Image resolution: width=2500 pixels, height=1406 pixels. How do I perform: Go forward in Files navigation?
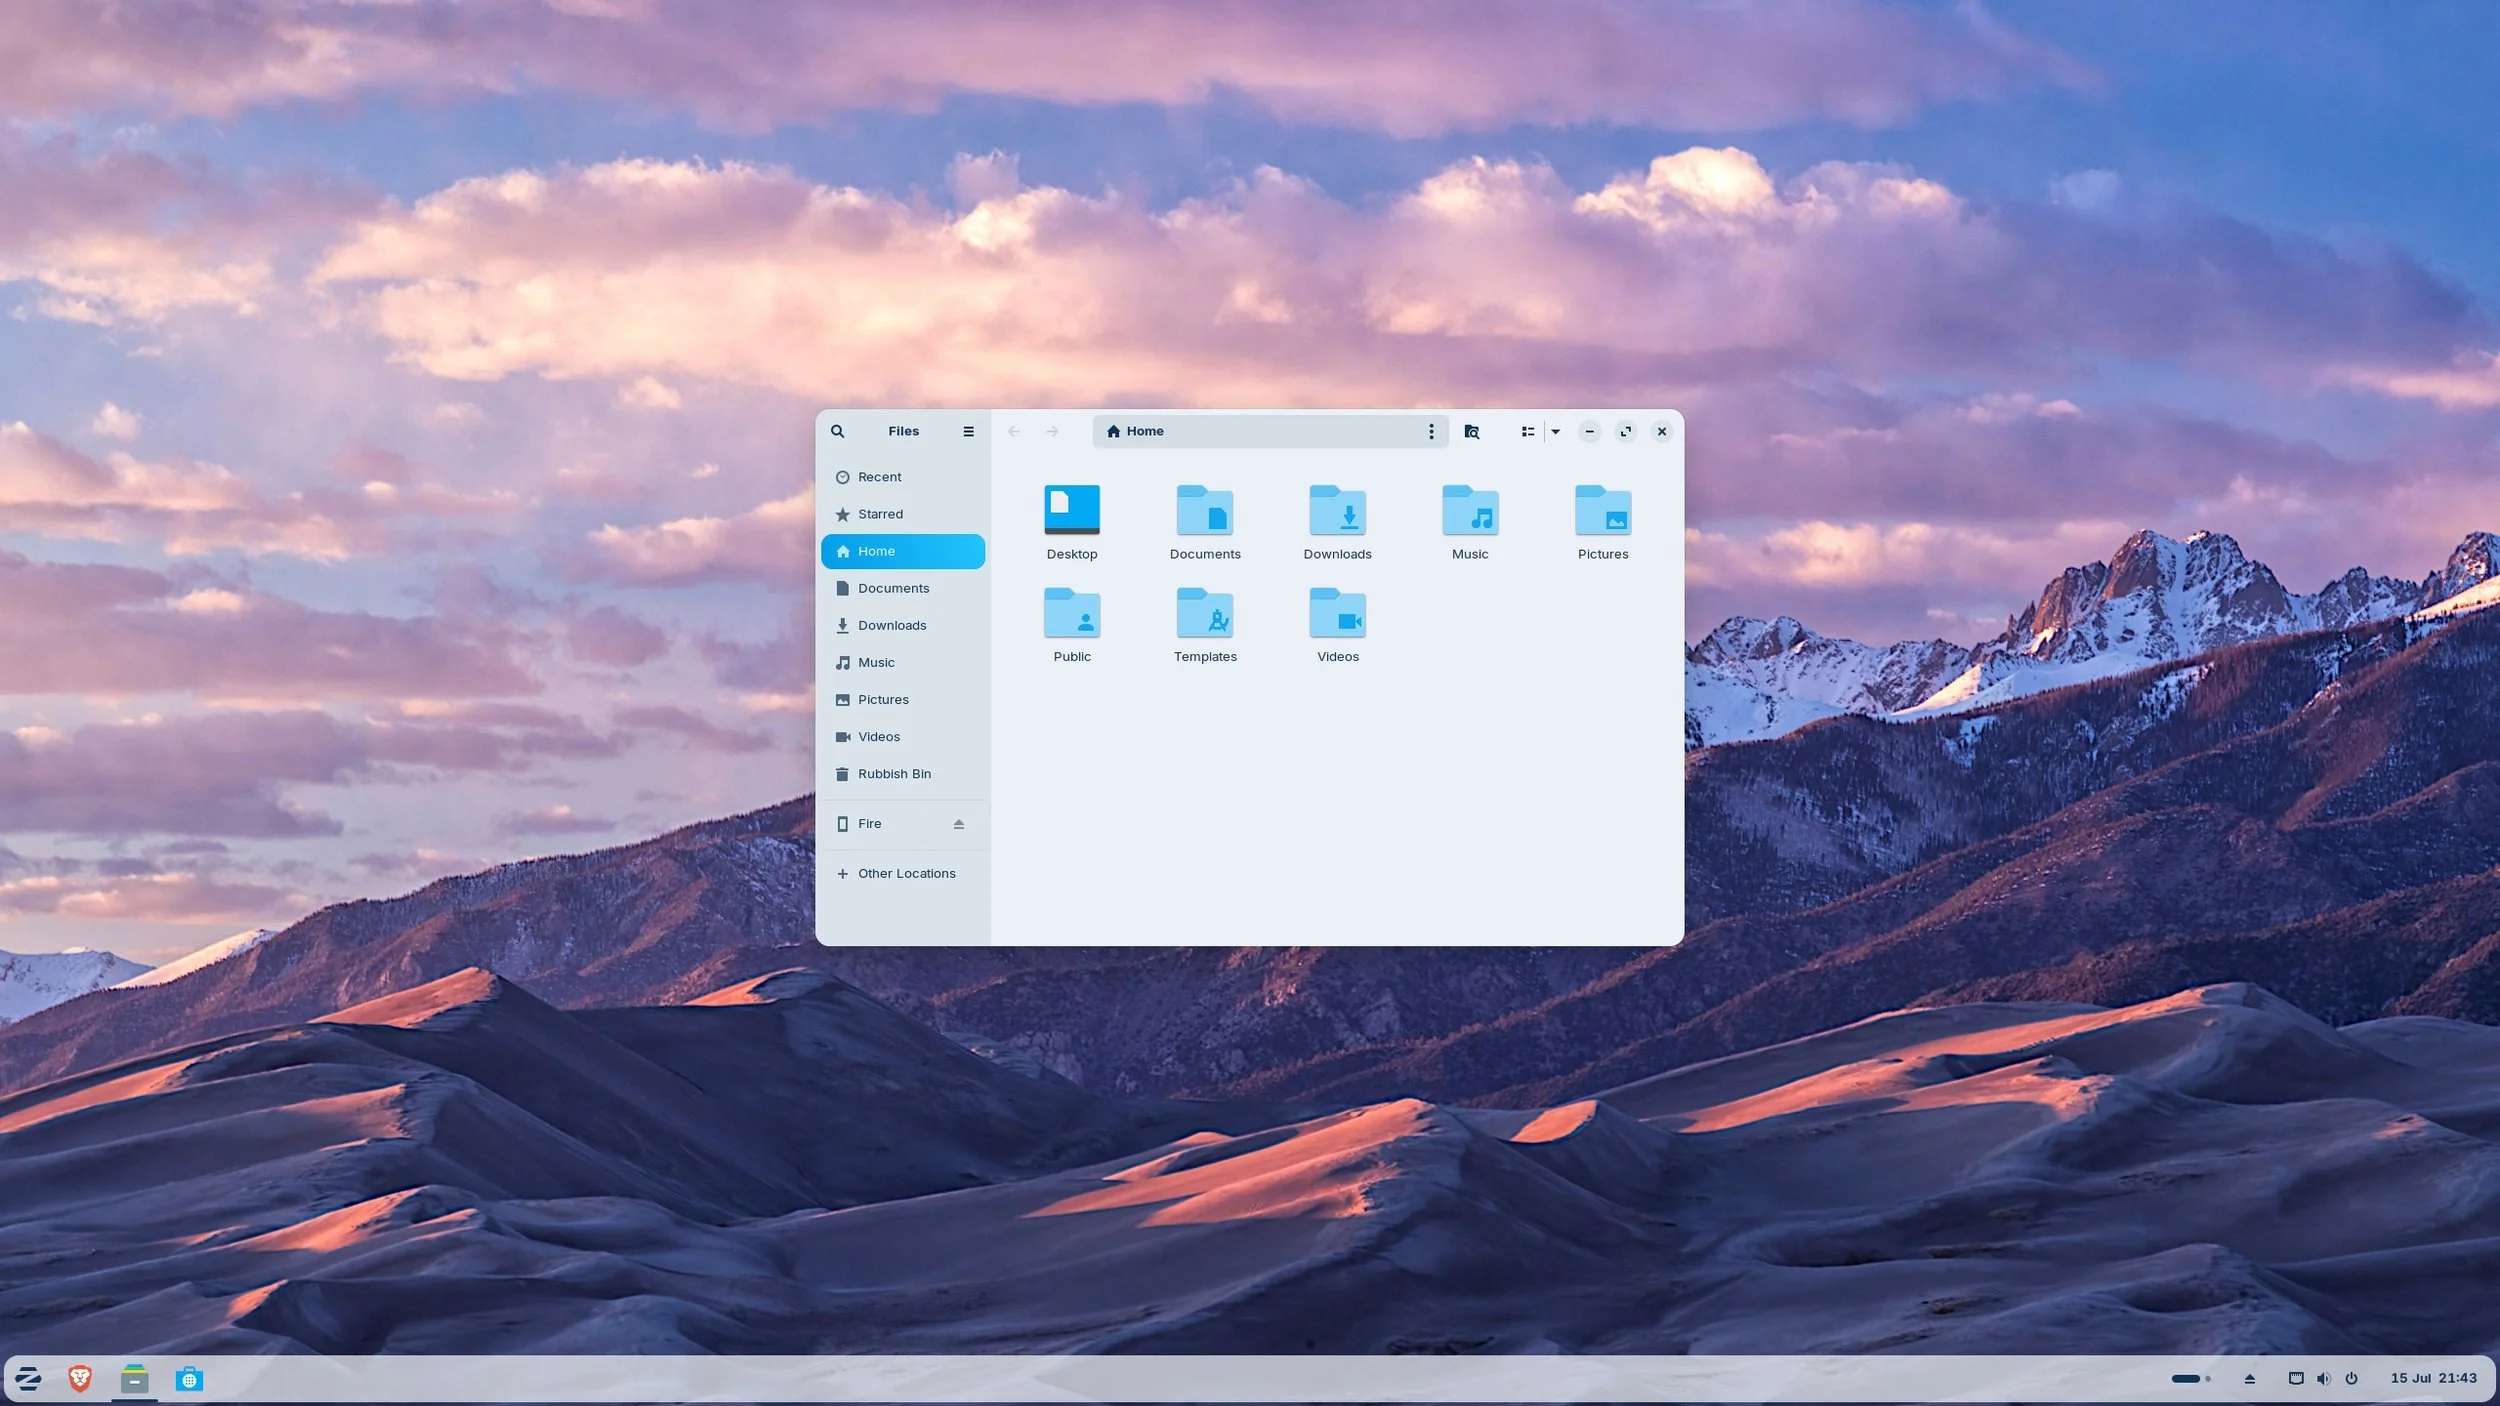1052,431
